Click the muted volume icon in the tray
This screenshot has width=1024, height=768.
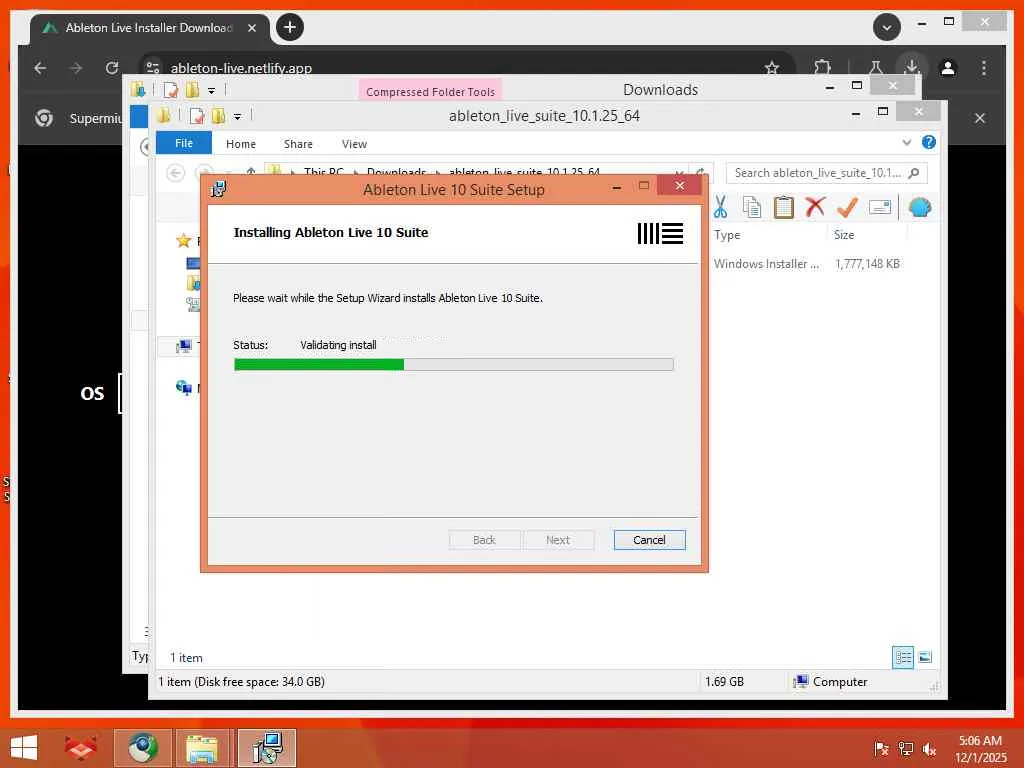[929, 749]
